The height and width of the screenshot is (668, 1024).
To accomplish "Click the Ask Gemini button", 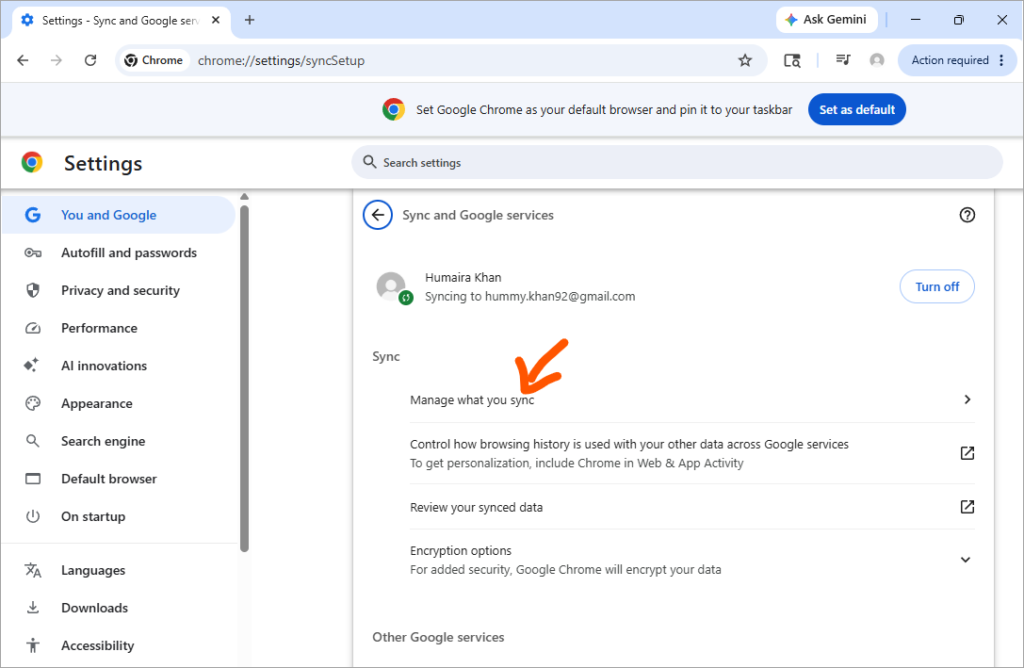I will click(826, 20).
